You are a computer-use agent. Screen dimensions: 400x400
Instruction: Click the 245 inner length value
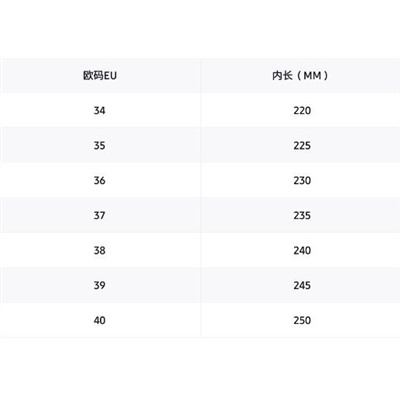point(302,285)
